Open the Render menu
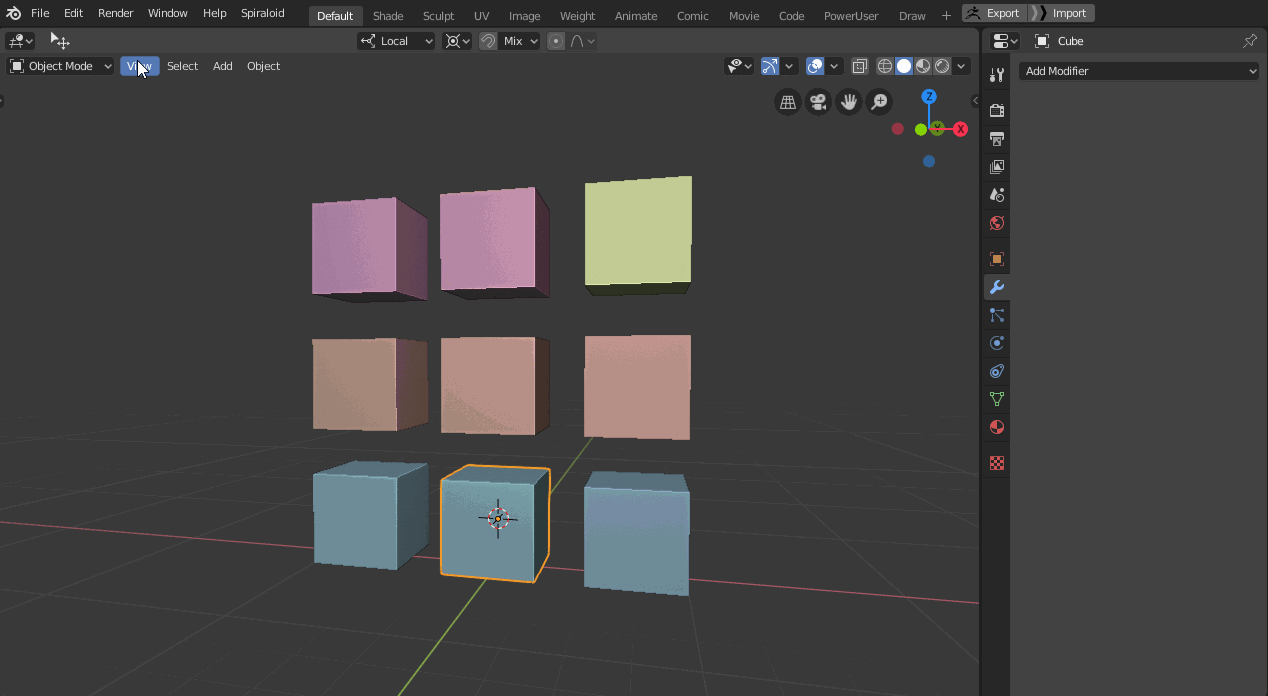Image resolution: width=1268 pixels, height=696 pixels. click(x=116, y=13)
